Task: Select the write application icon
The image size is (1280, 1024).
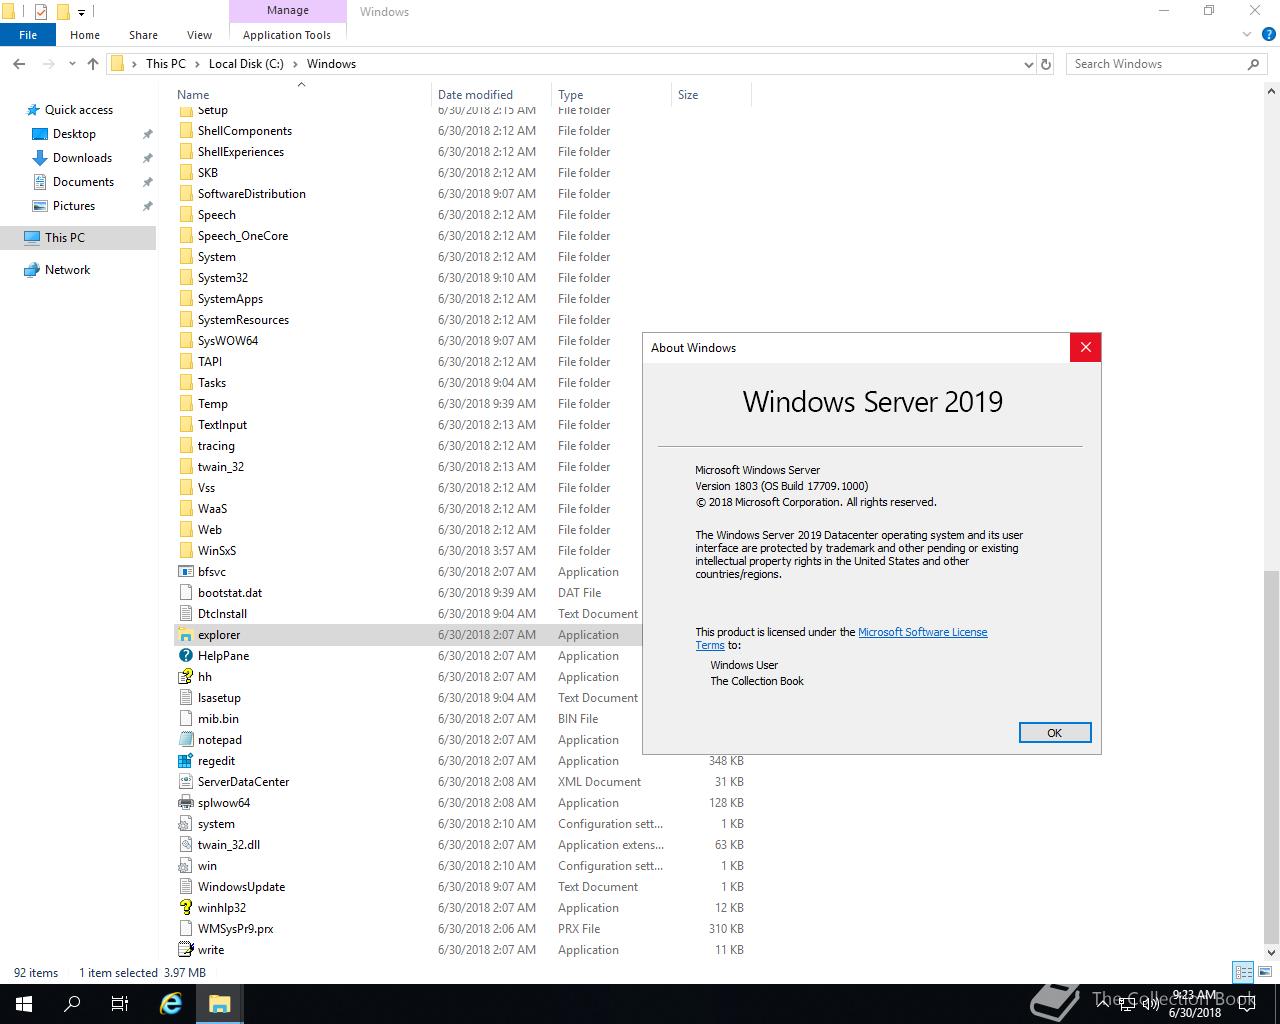Action: pyautogui.click(x=185, y=950)
